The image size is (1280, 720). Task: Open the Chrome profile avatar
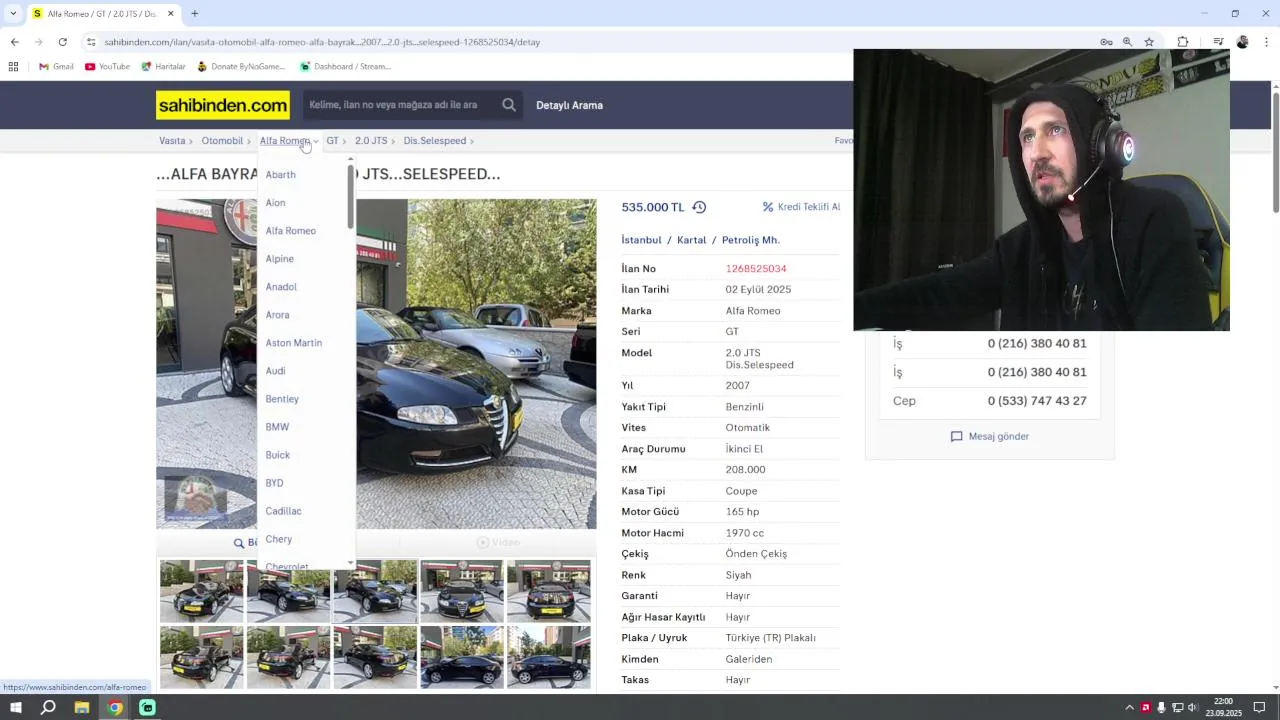[1242, 42]
